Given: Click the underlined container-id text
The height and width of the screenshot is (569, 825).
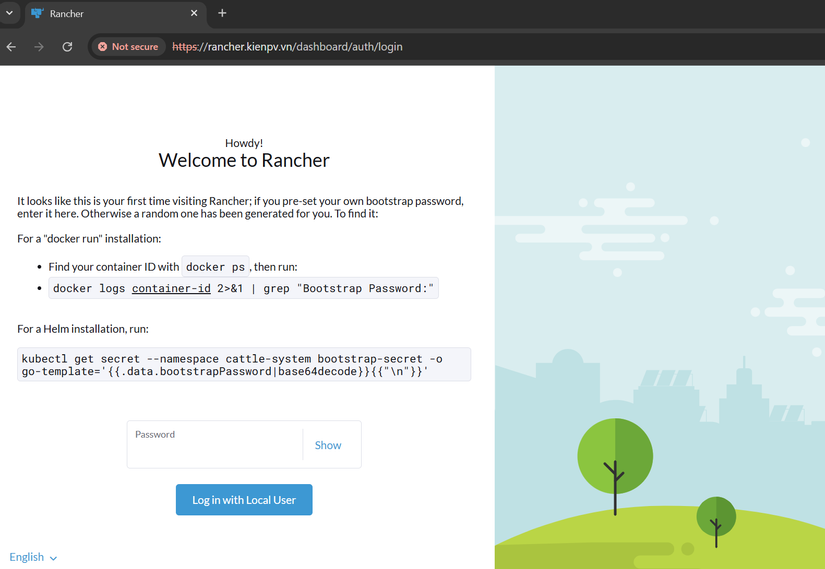Looking at the screenshot, I should click(x=171, y=288).
